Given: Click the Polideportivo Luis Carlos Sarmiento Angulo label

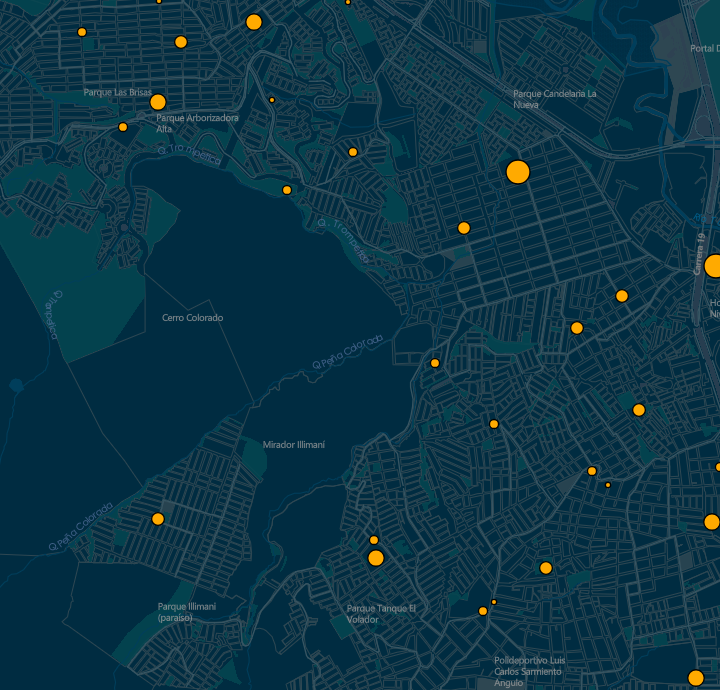Looking at the screenshot, I should click(x=529, y=672).
